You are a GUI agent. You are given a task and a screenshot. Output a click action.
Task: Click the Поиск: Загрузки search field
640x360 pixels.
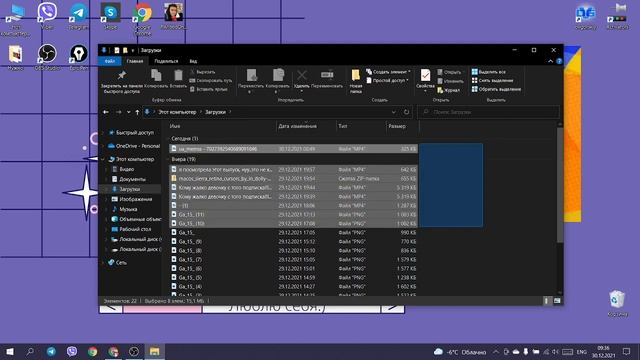point(488,112)
